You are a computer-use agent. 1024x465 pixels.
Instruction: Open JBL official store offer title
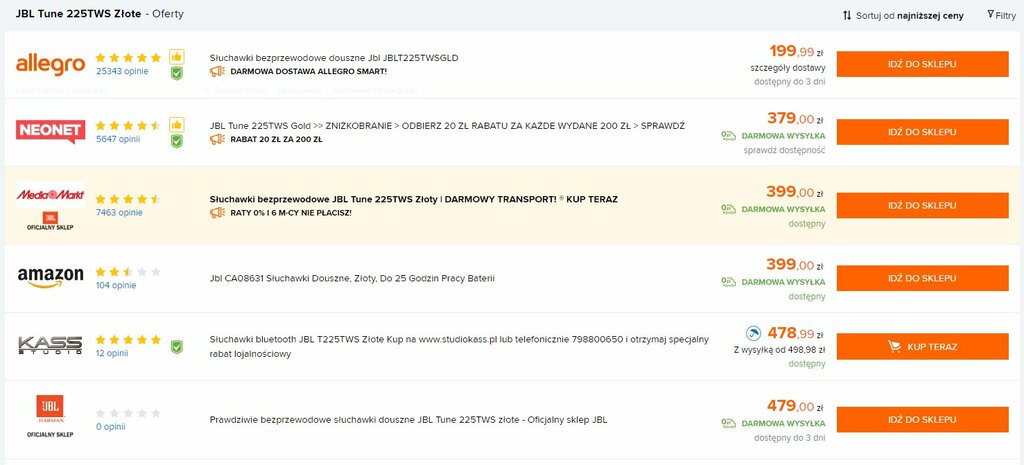pos(408,420)
